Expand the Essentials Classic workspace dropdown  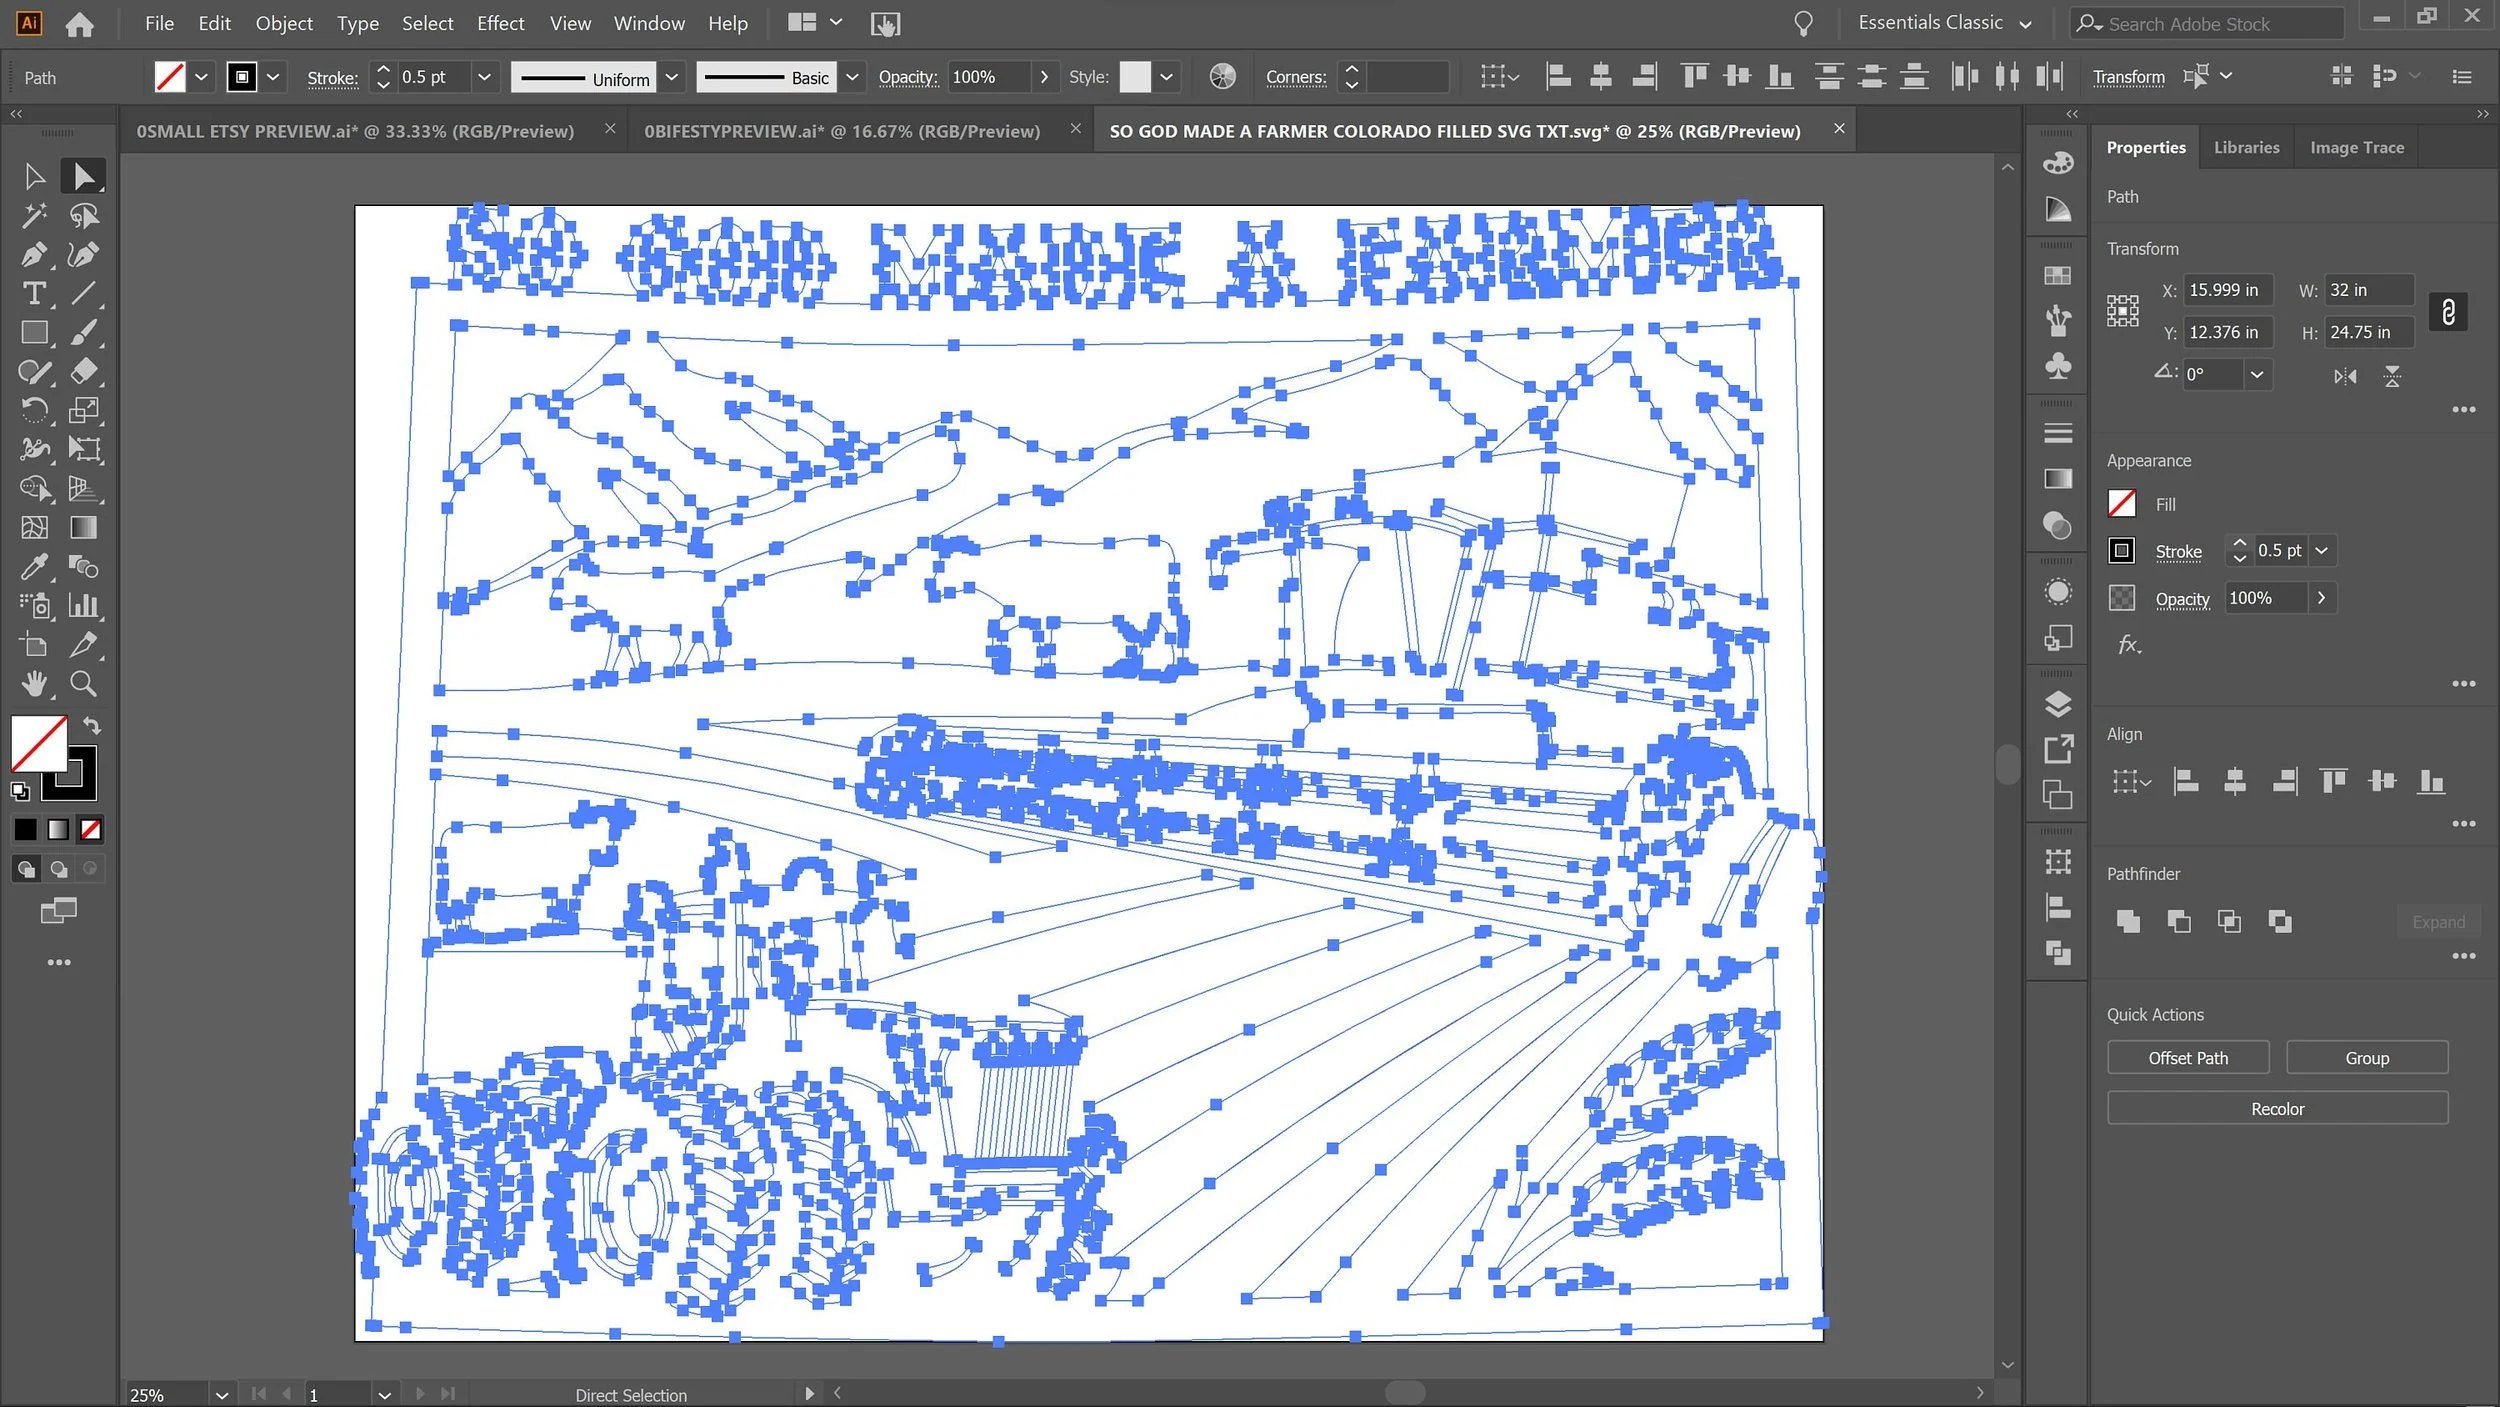click(x=2025, y=24)
